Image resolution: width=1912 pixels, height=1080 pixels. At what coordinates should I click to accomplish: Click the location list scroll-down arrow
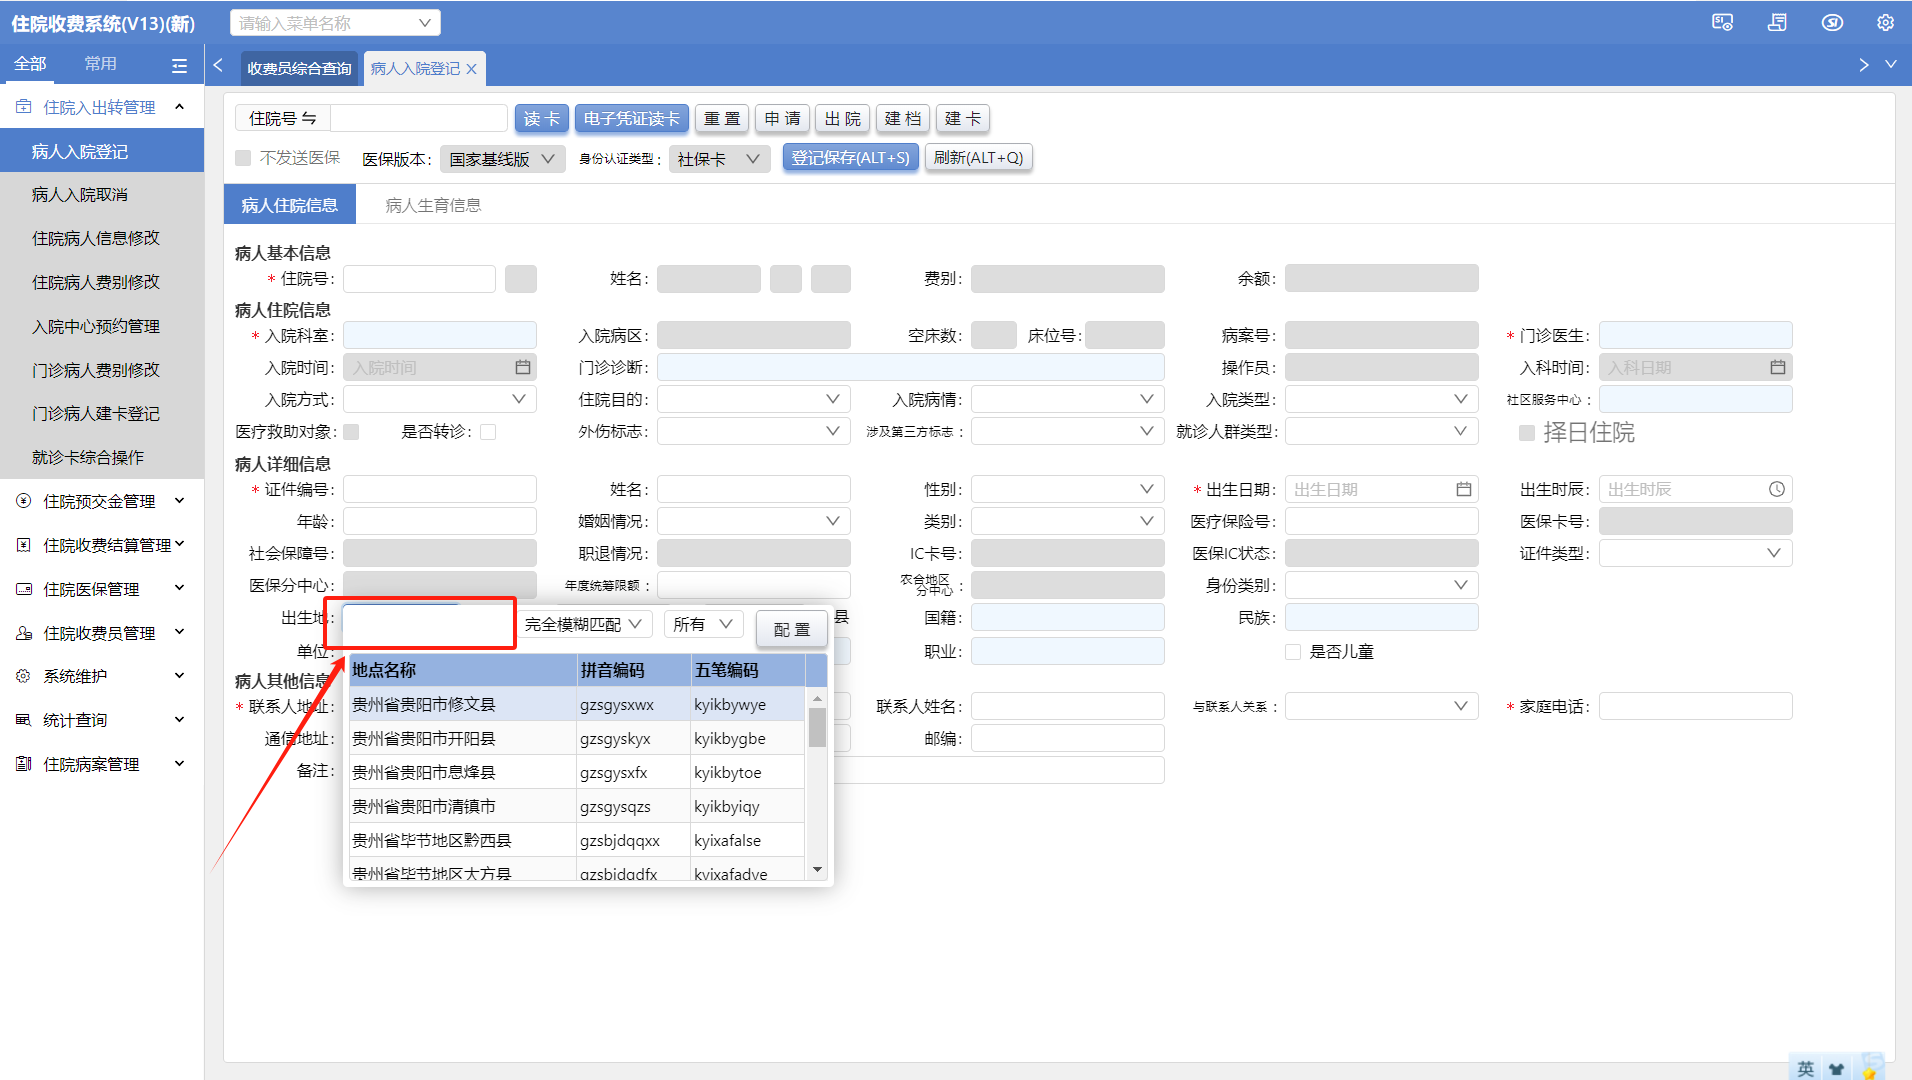tap(817, 870)
